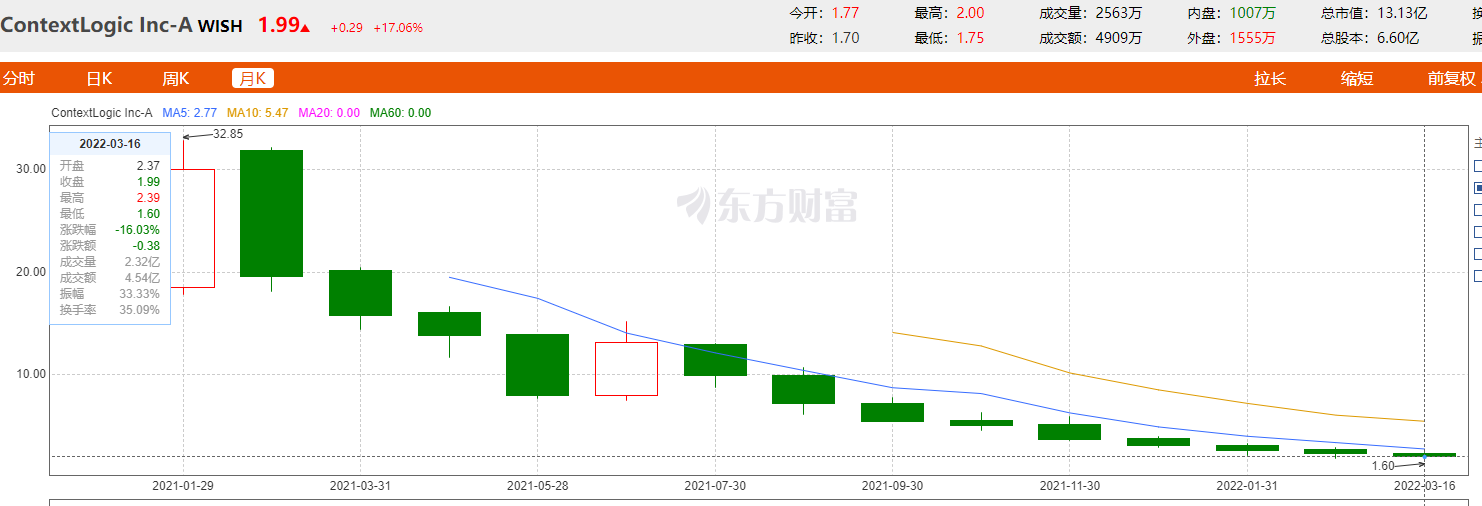Click the tooltip 收盘 value 1.99
Image resolution: width=1482 pixels, height=506 pixels.
[148, 182]
